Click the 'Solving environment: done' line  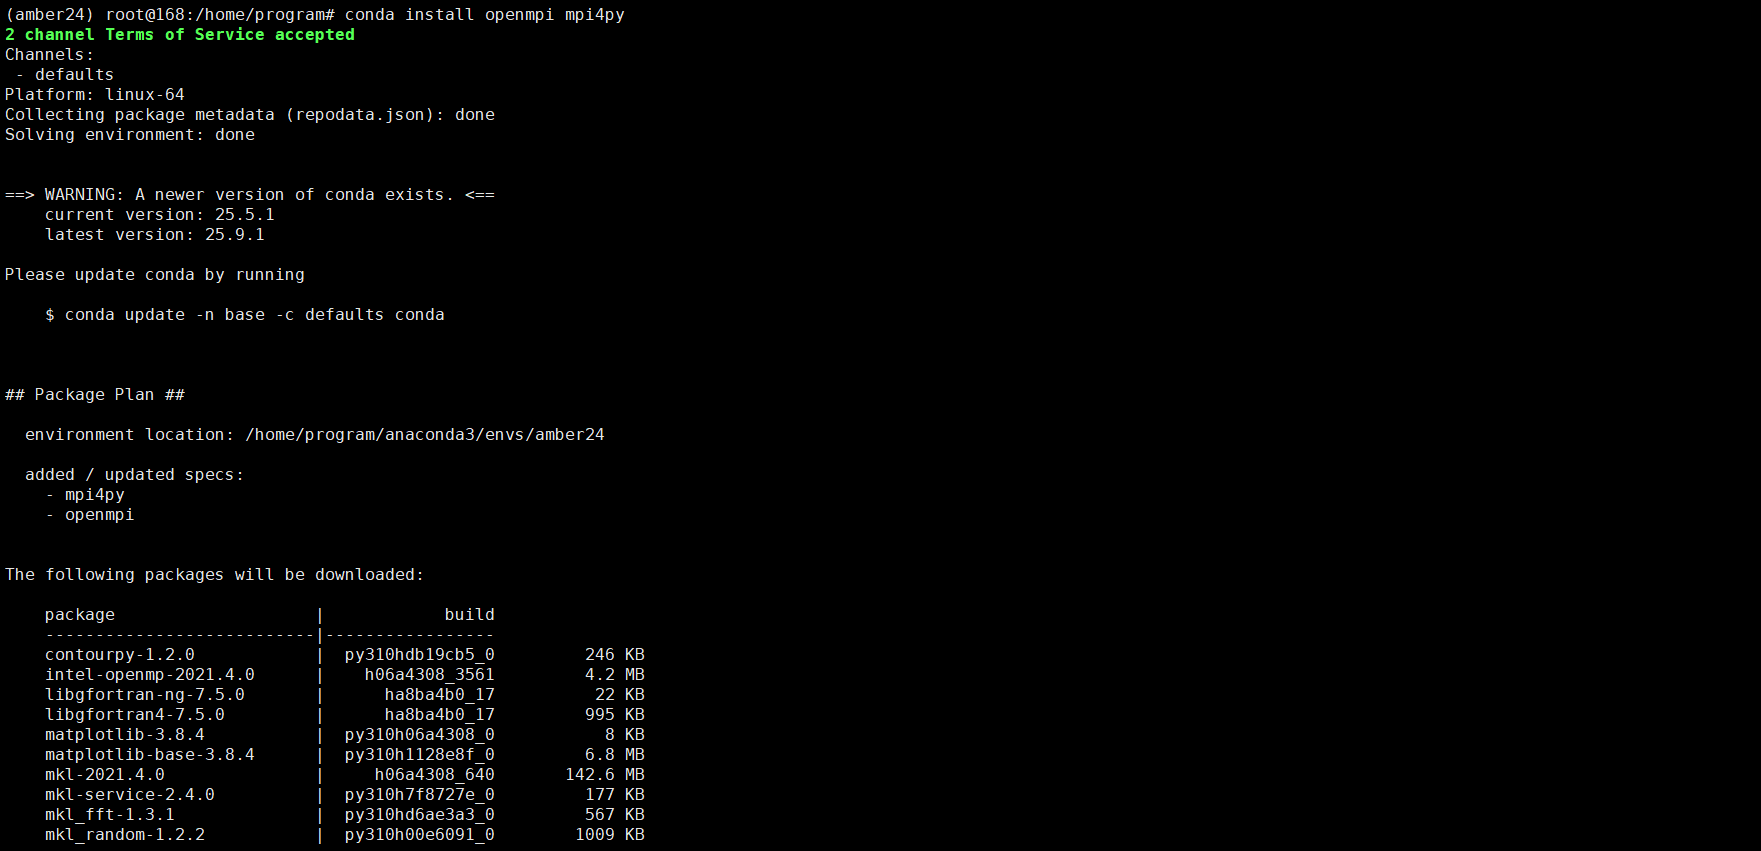[130, 135]
